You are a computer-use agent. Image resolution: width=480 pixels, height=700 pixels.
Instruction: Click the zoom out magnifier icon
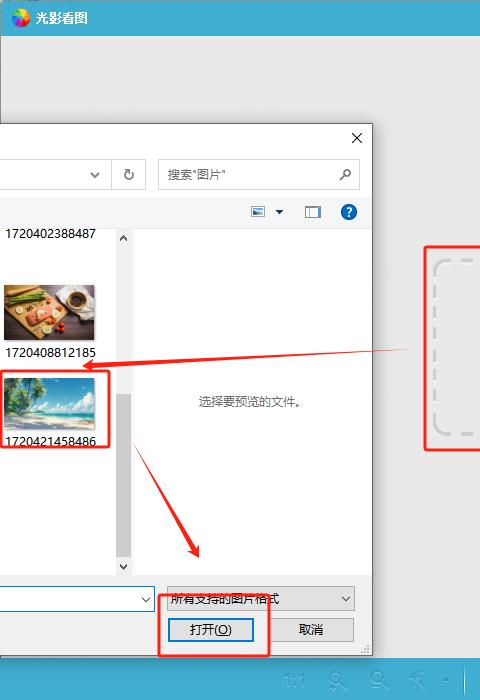pyautogui.click(x=379, y=680)
